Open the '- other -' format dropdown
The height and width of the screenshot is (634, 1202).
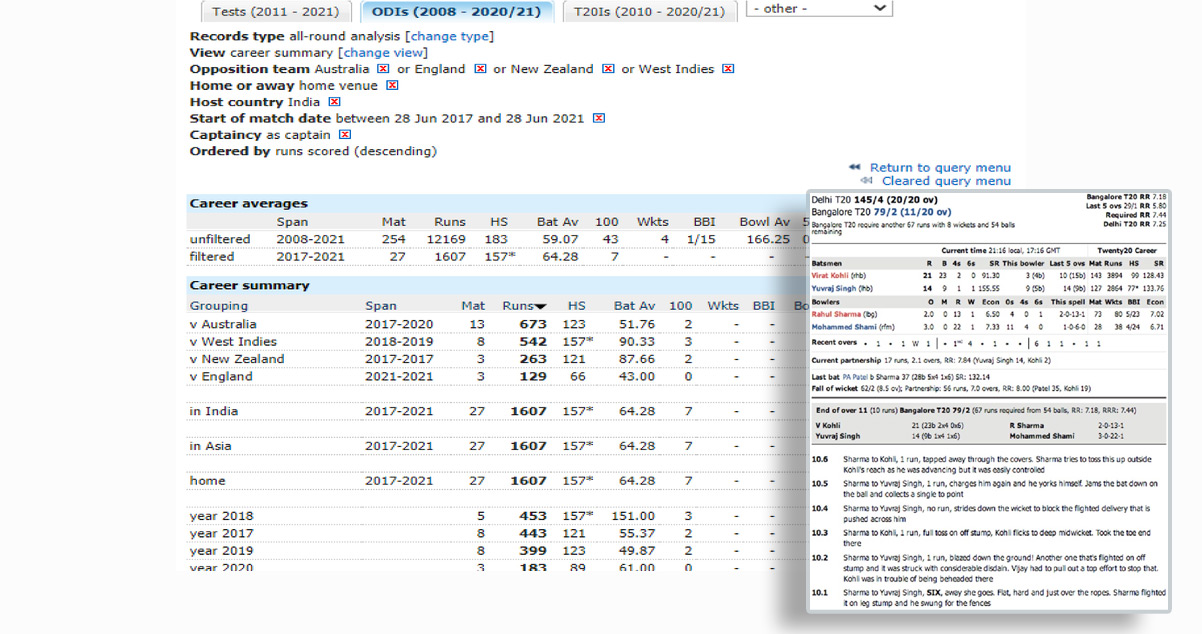pos(819,8)
